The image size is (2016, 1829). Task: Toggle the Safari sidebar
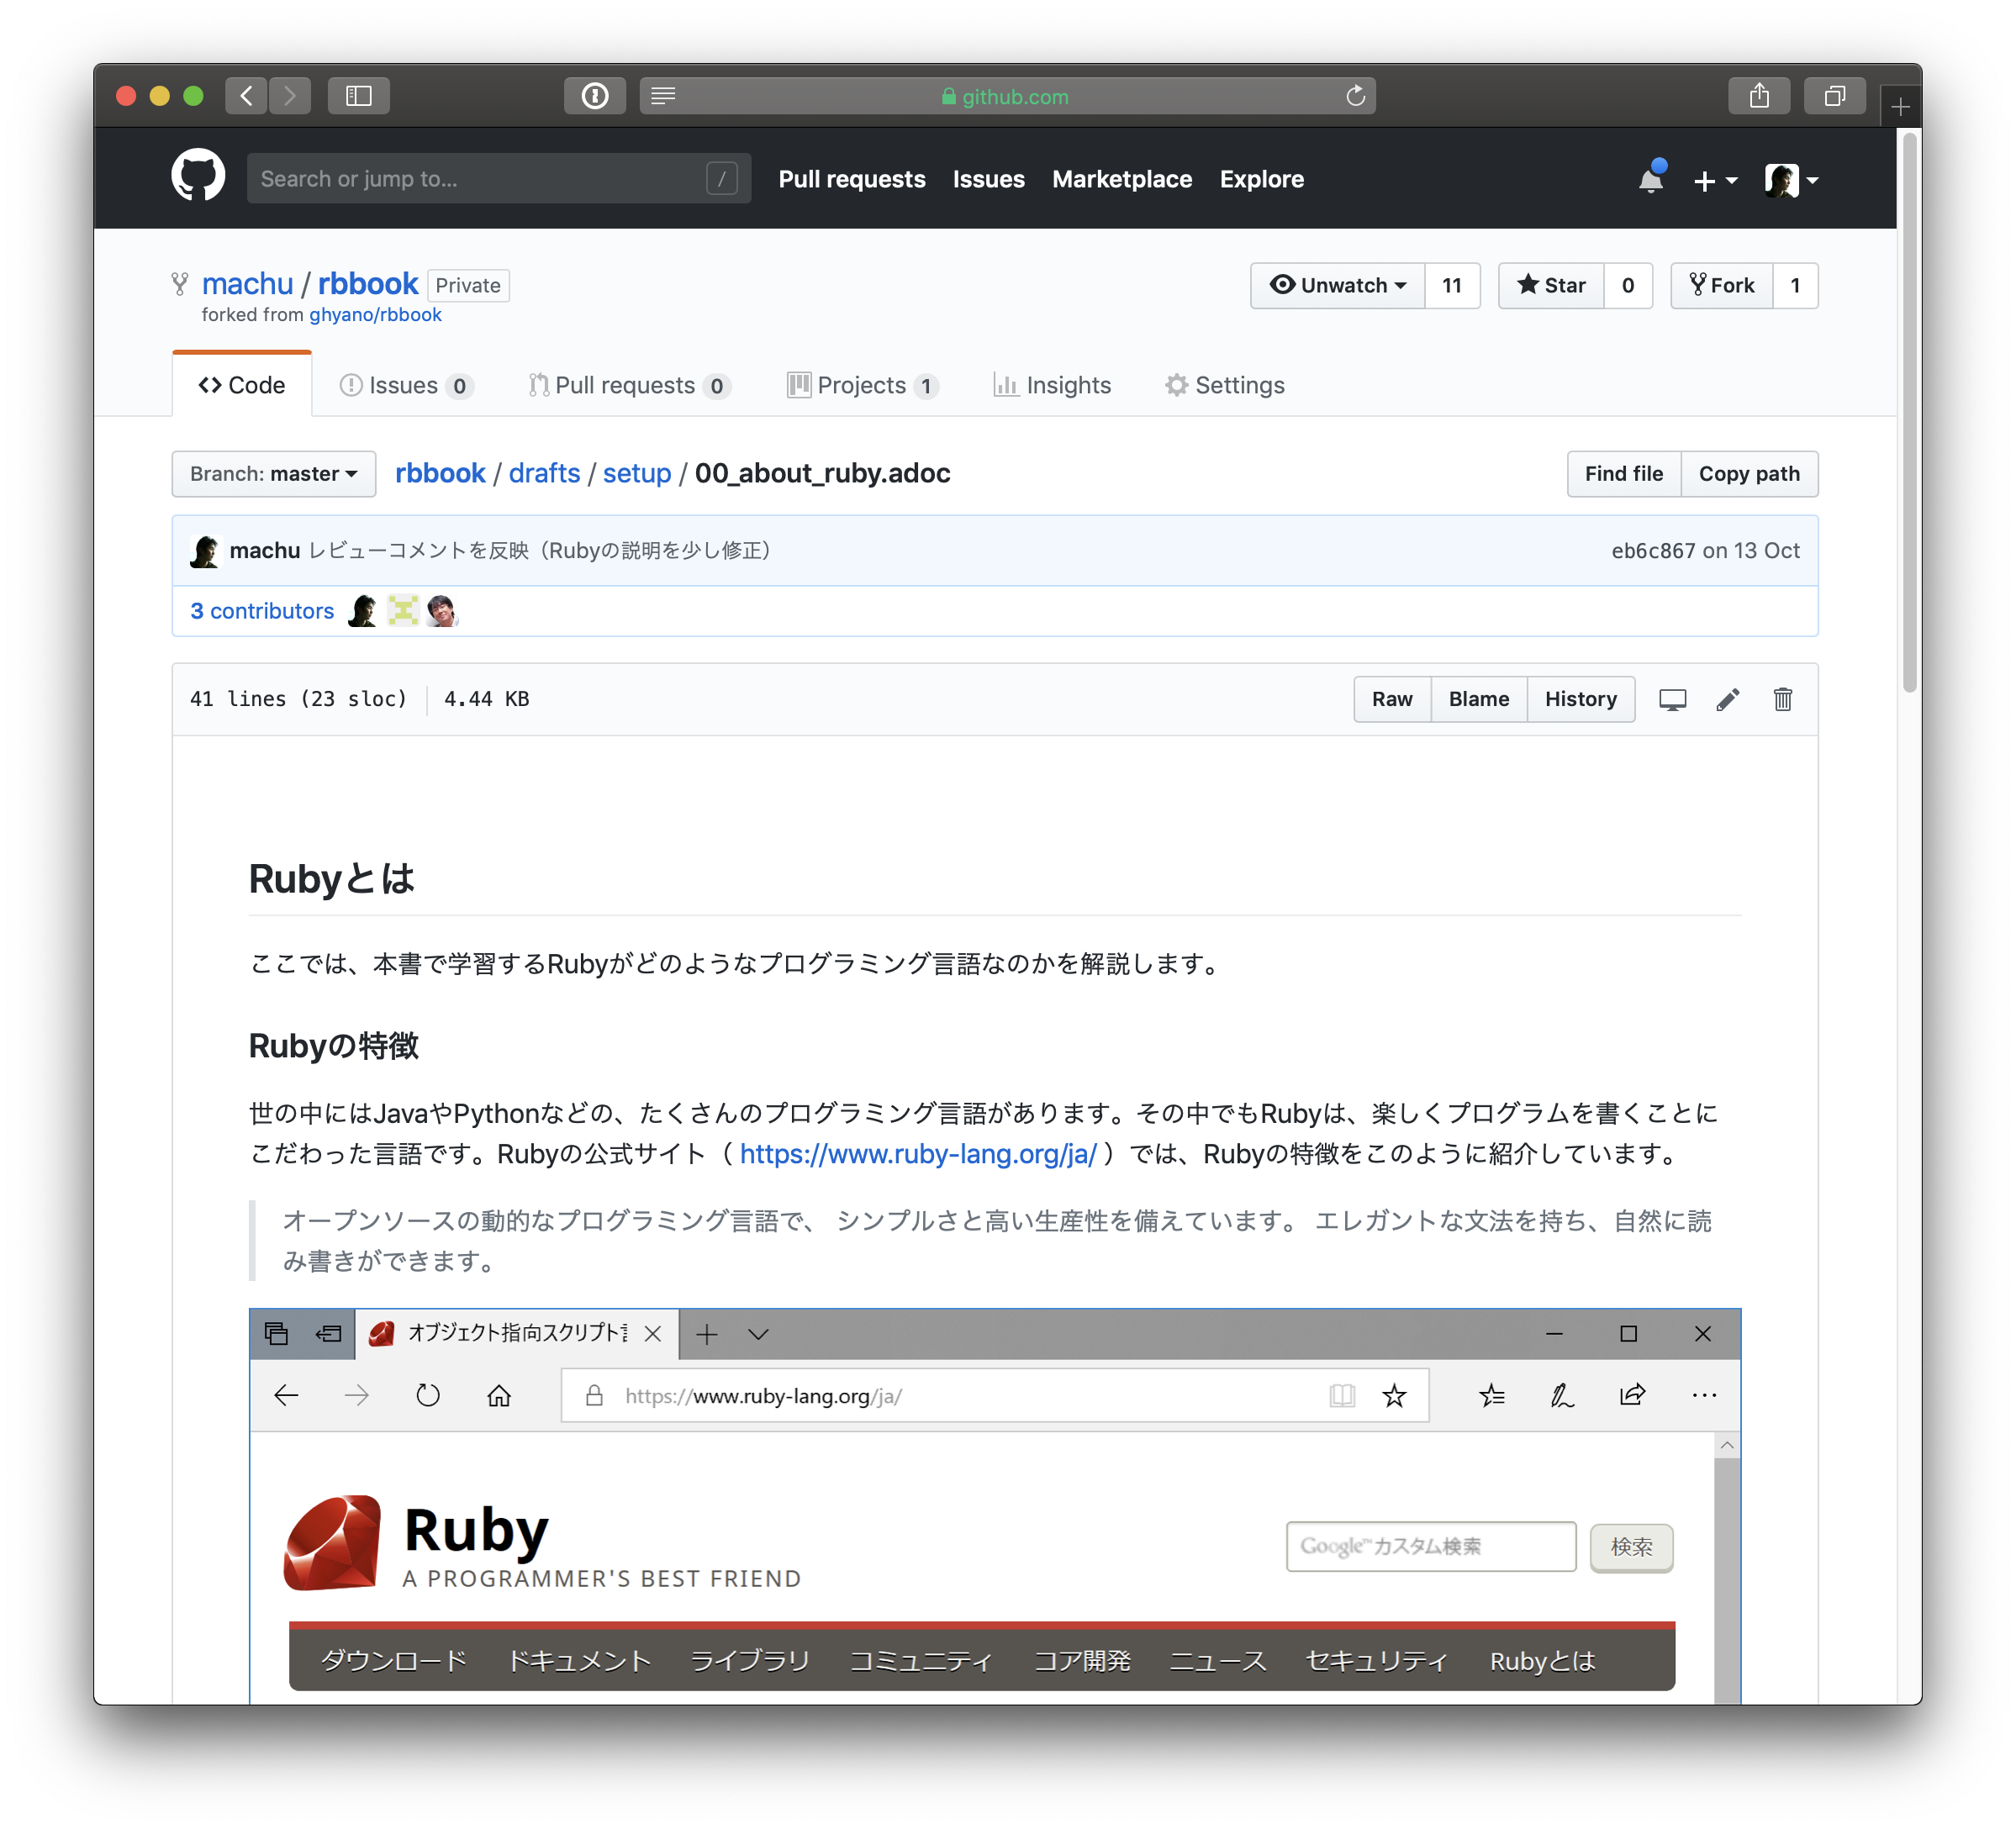(359, 96)
